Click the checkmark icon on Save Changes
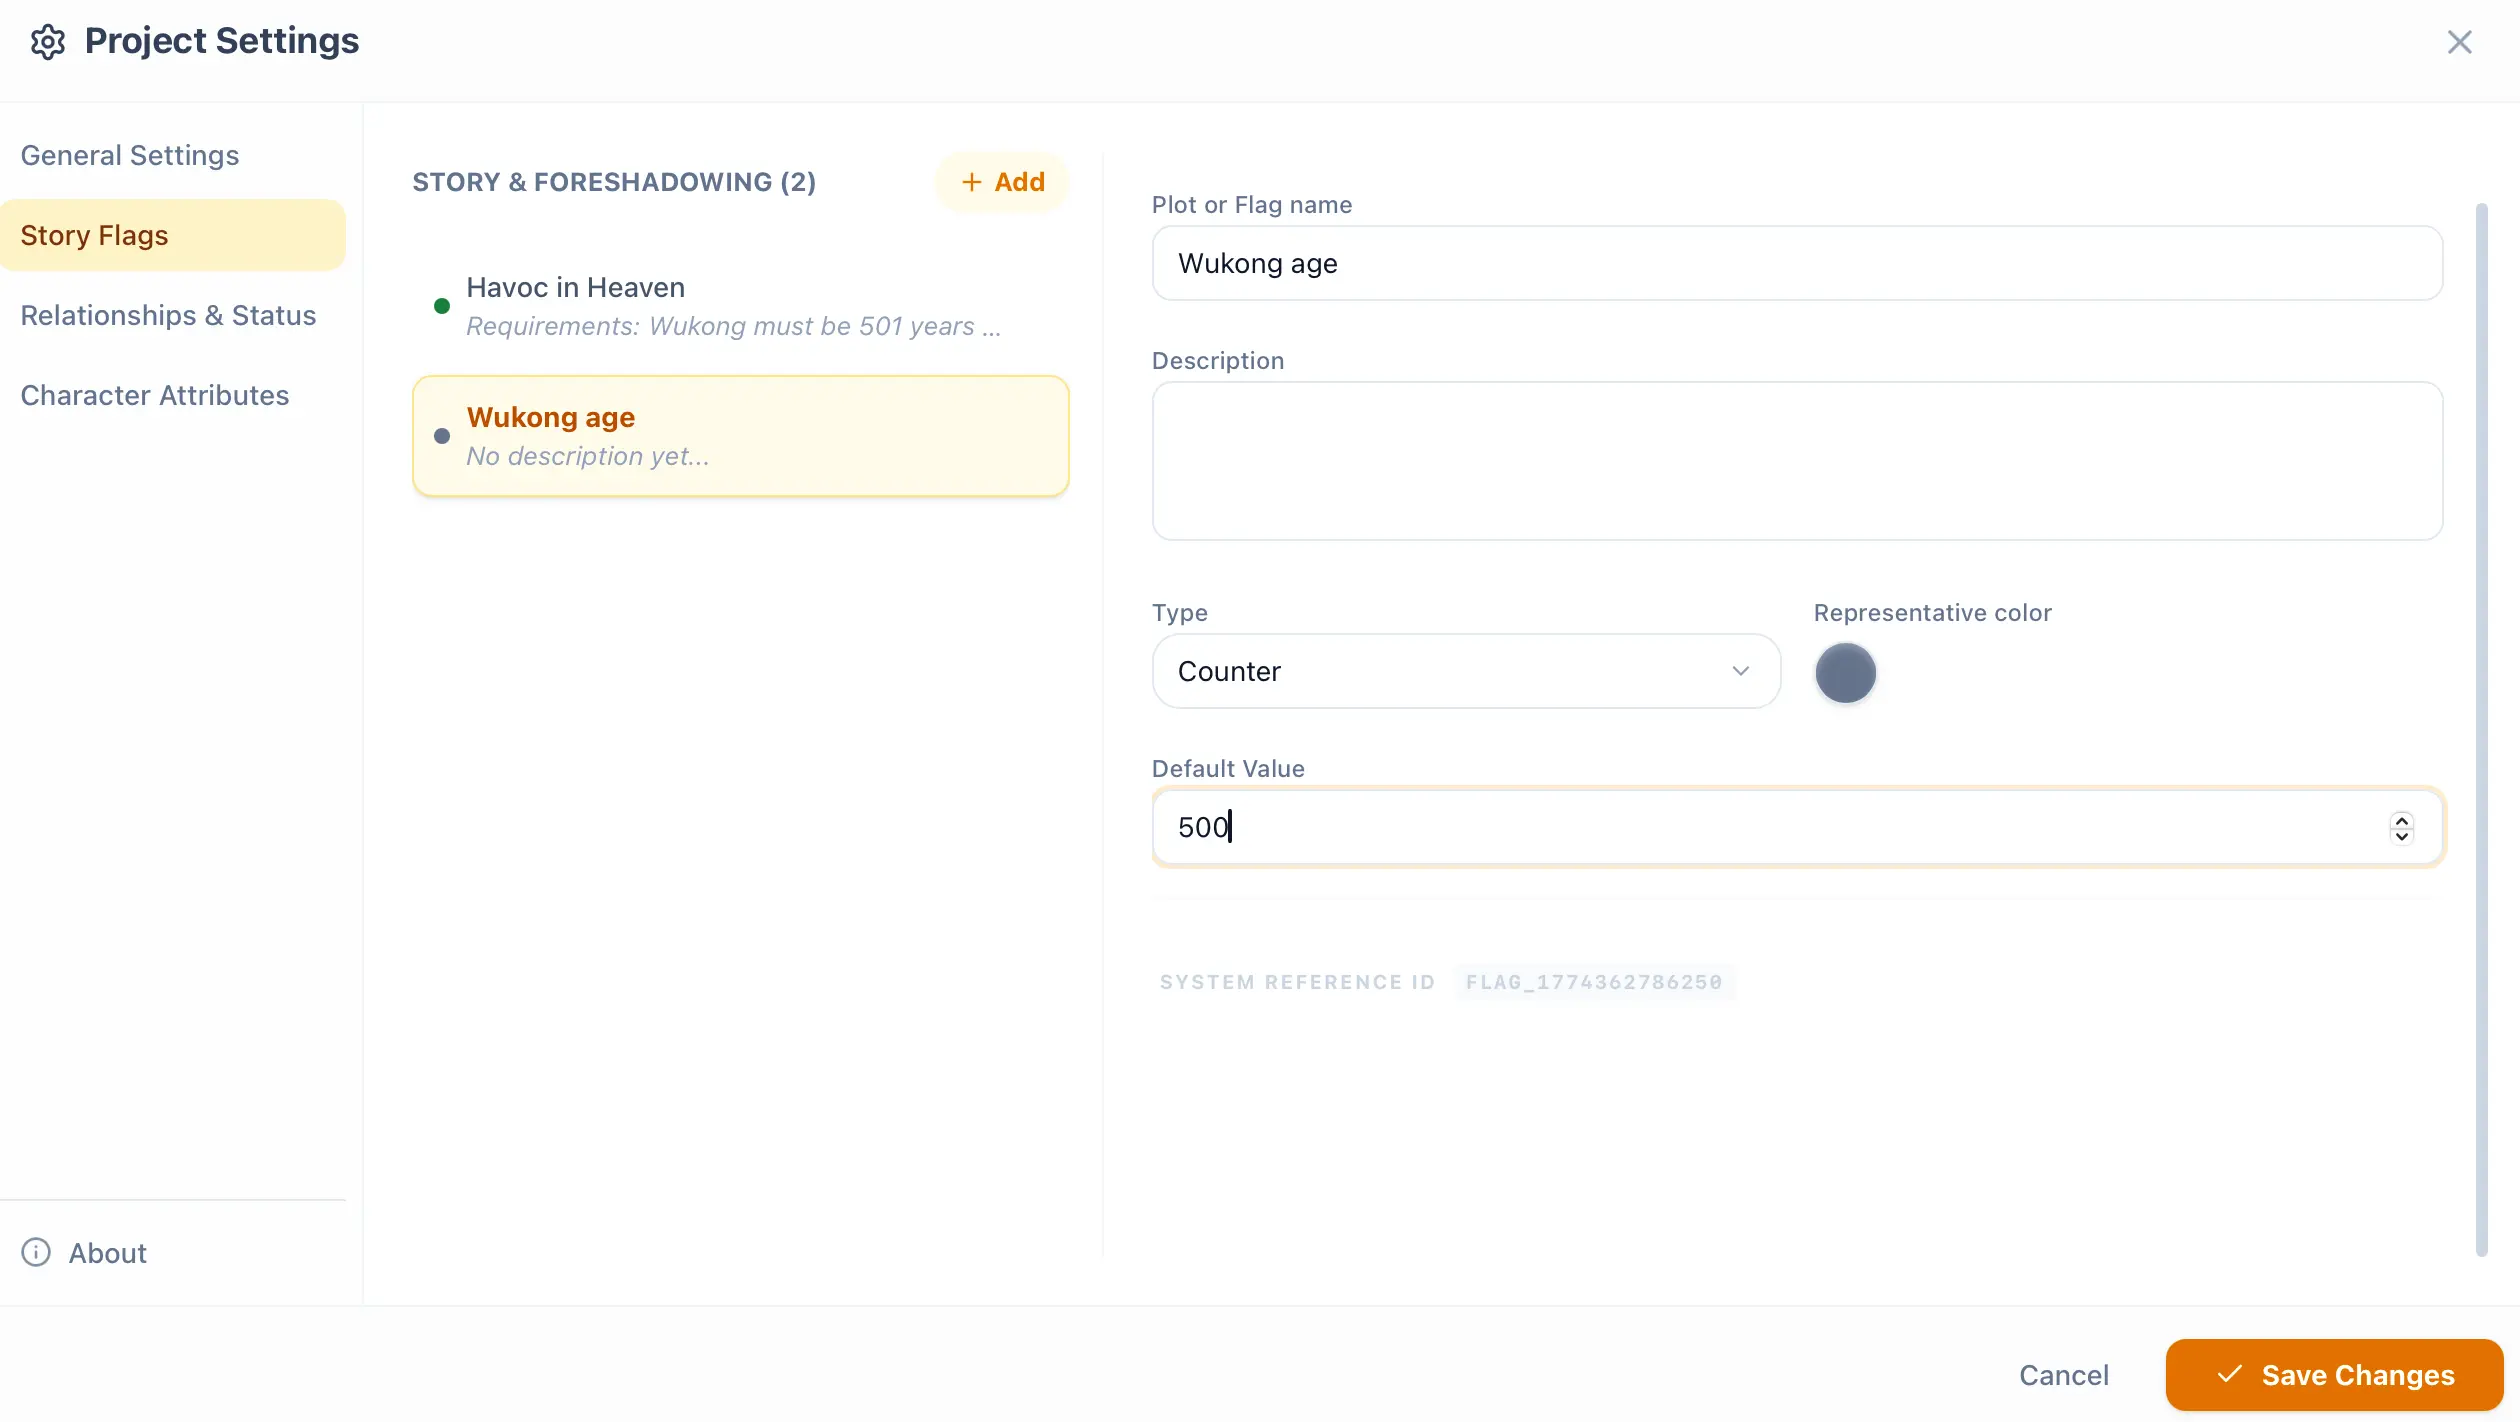Image resolution: width=2520 pixels, height=1422 pixels. (x=2229, y=1374)
